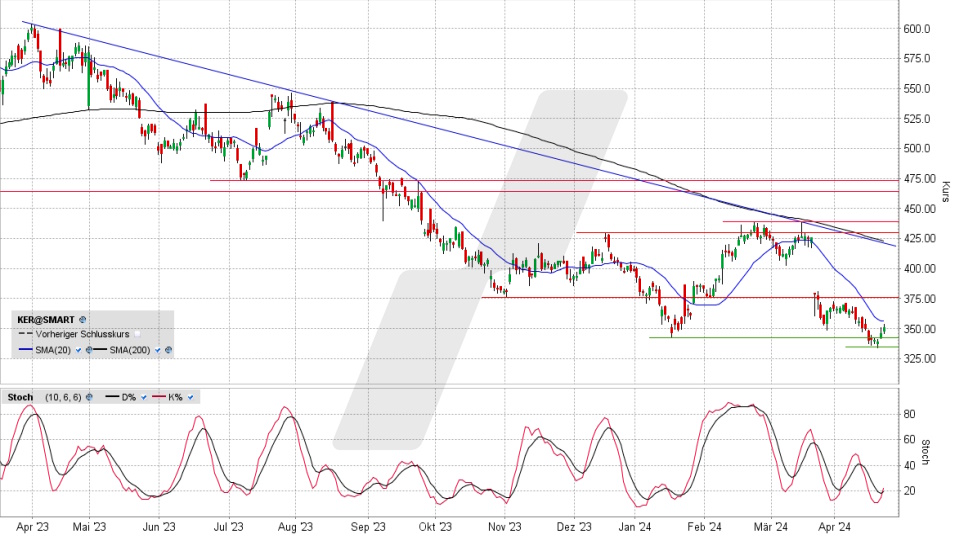Click the 600.0 price axis label
The image size is (960, 540).
pos(917,29)
